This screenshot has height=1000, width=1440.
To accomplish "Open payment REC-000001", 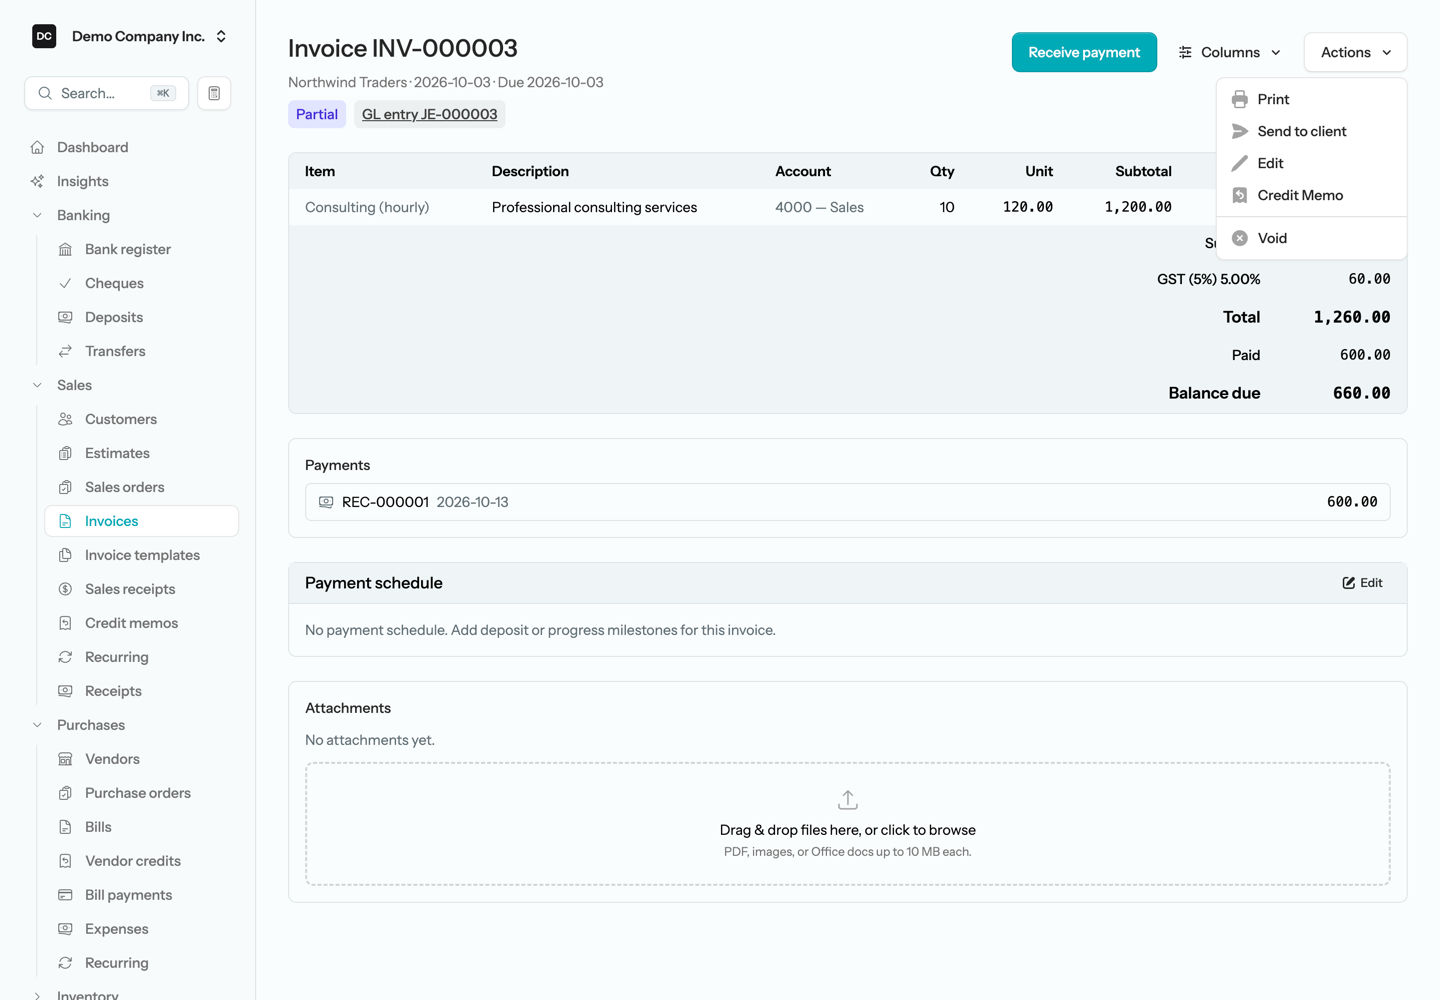I will 848,502.
